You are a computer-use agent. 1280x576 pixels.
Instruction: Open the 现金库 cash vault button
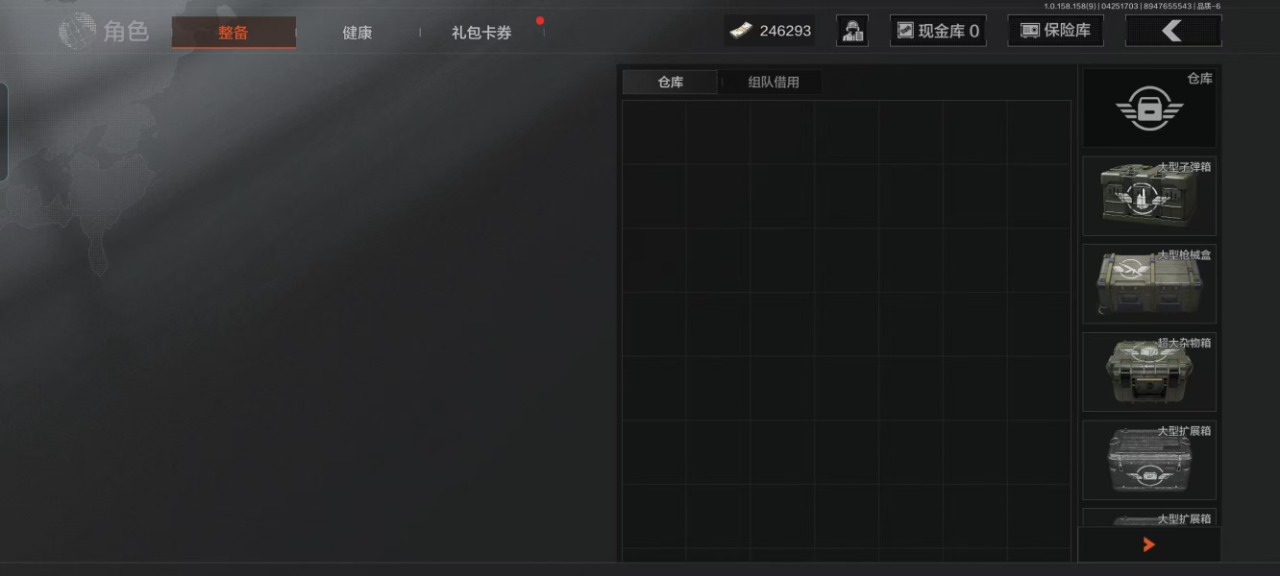click(x=938, y=31)
